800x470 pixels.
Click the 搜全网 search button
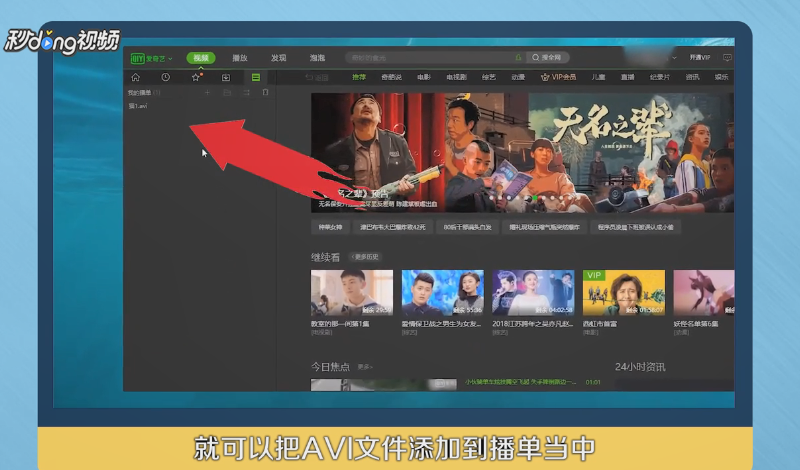(547, 58)
